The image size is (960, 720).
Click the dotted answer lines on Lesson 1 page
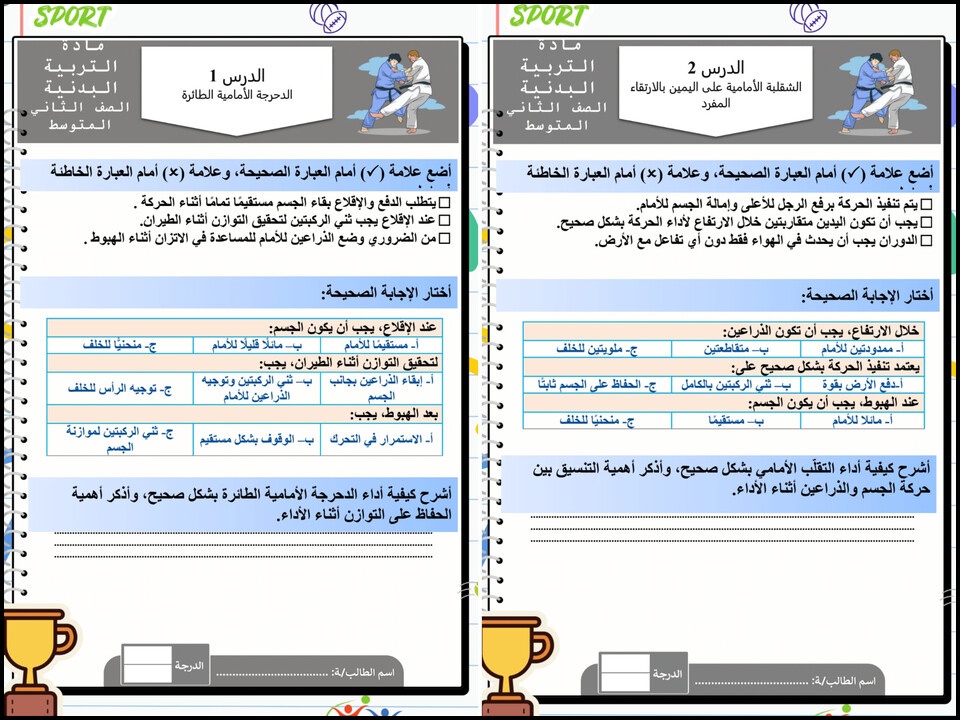tap(243, 545)
